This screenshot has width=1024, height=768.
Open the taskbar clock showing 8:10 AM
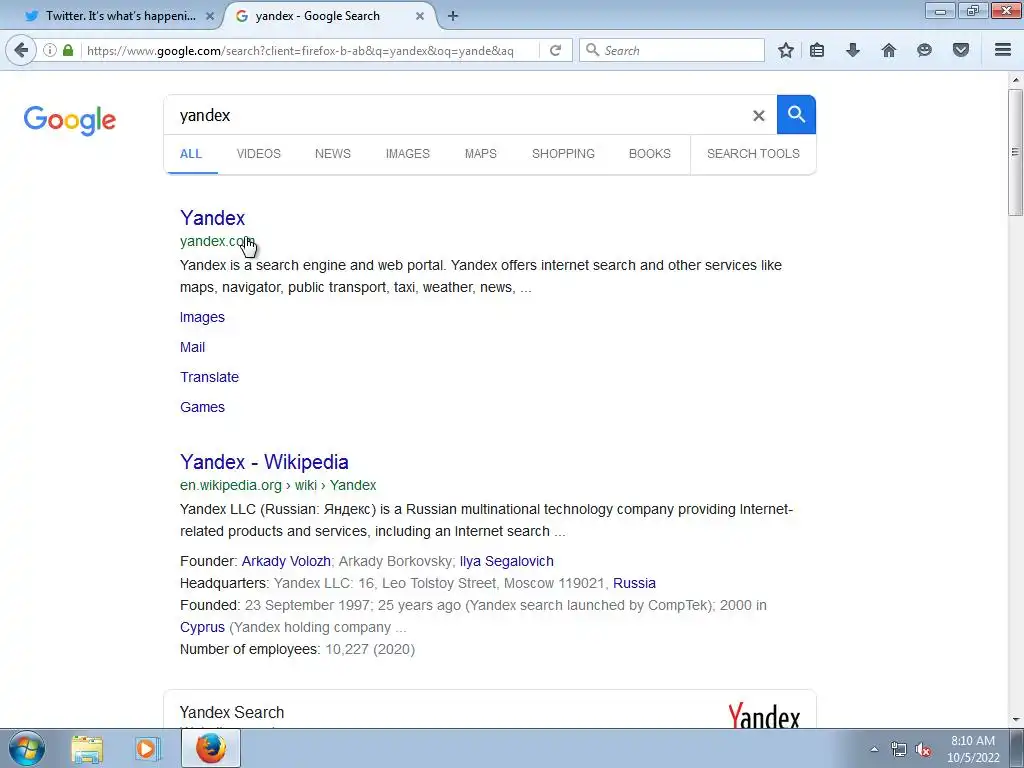coord(973,749)
